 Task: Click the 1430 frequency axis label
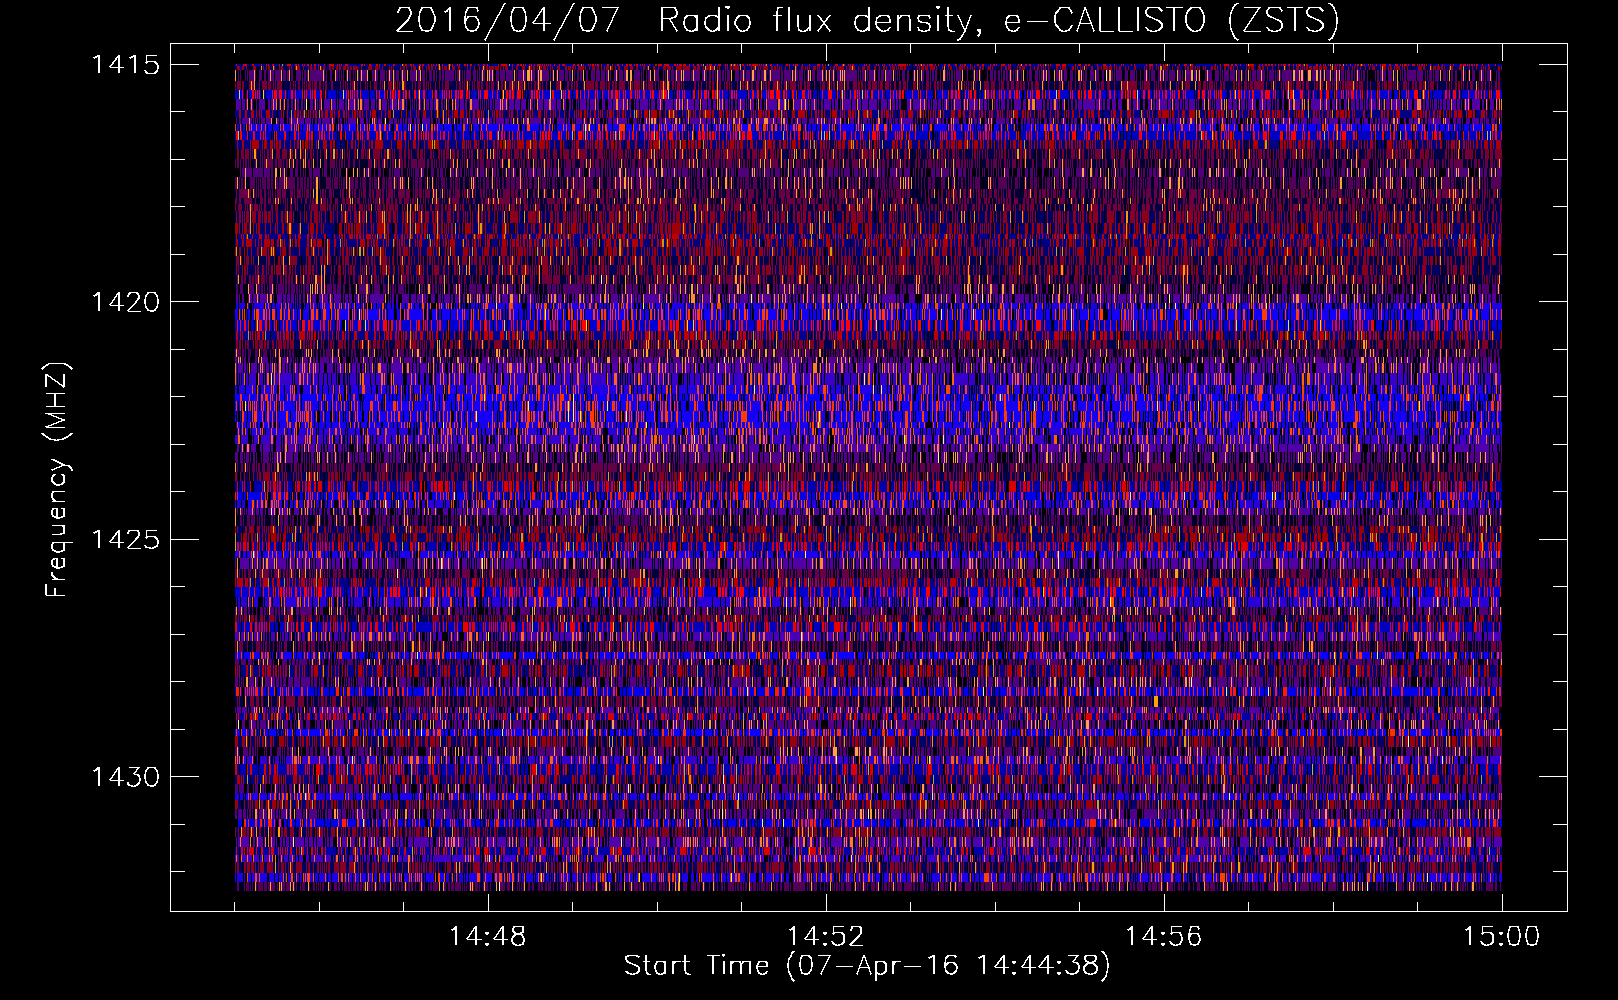click(x=125, y=777)
